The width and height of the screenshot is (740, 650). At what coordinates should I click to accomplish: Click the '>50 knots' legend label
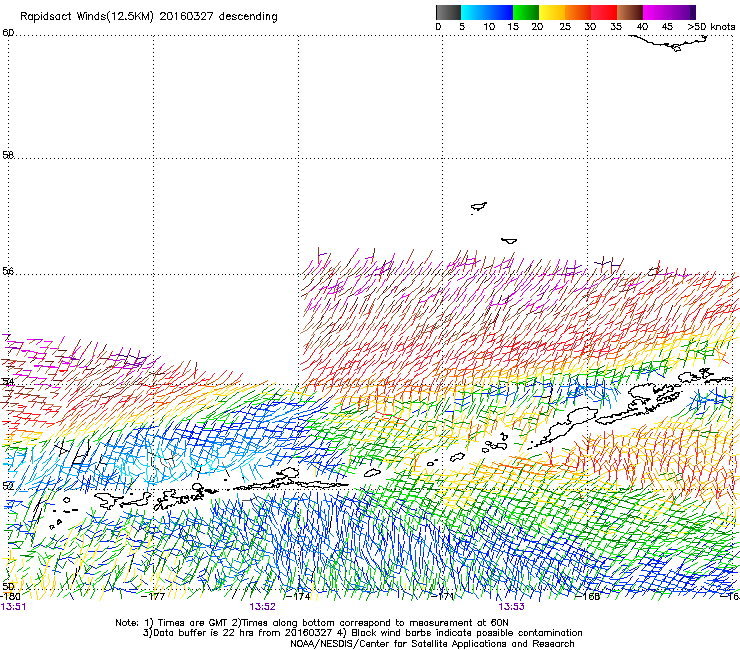(x=711, y=27)
